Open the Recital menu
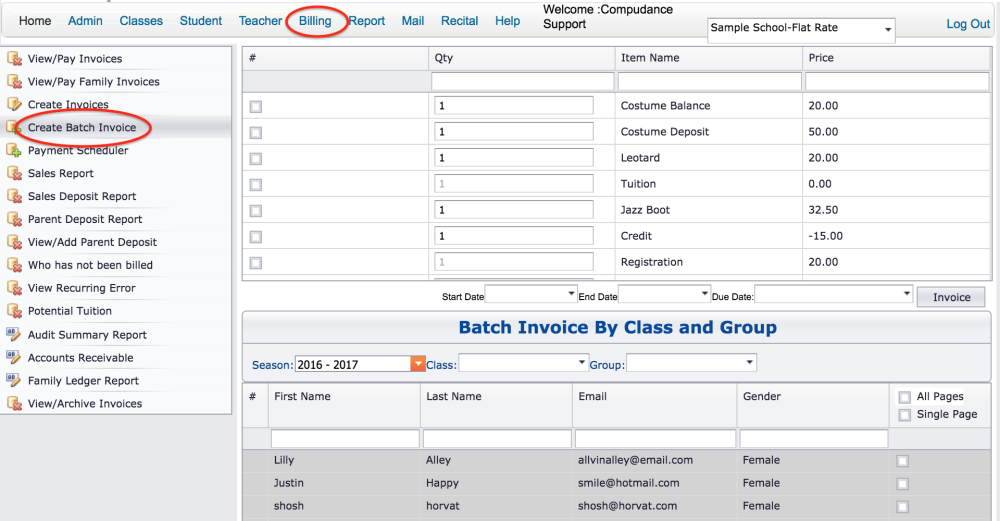The width and height of the screenshot is (1000, 521). pos(459,21)
